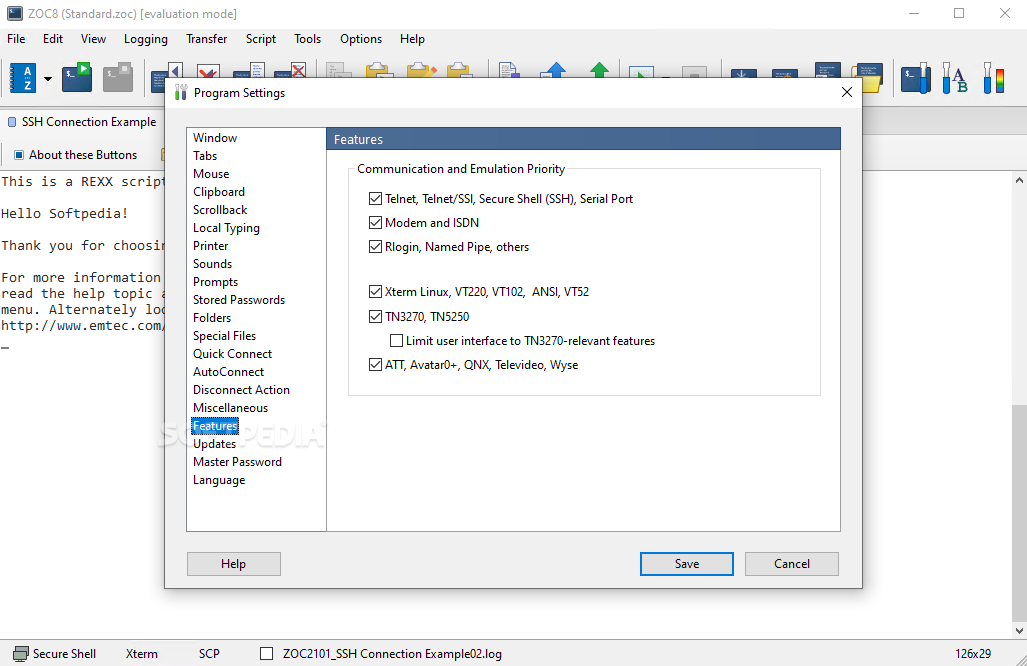Image resolution: width=1027 pixels, height=666 pixels.
Task: Open the A-Z host directory icon
Action: pos(23,78)
